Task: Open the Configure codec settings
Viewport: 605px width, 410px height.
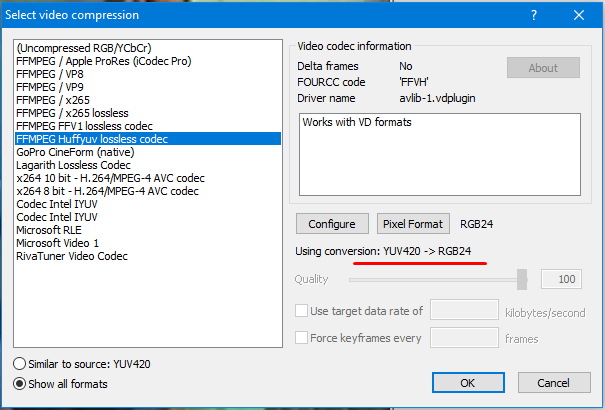Action: 331,224
